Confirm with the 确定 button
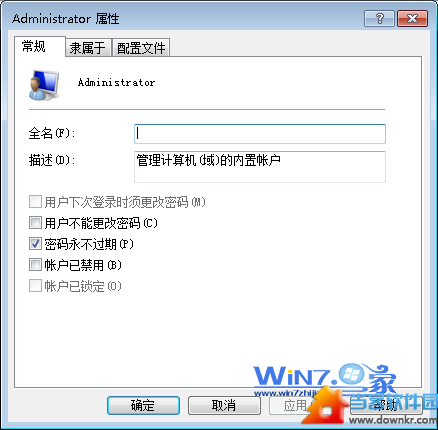The image size is (438, 430). click(x=143, y=405)
